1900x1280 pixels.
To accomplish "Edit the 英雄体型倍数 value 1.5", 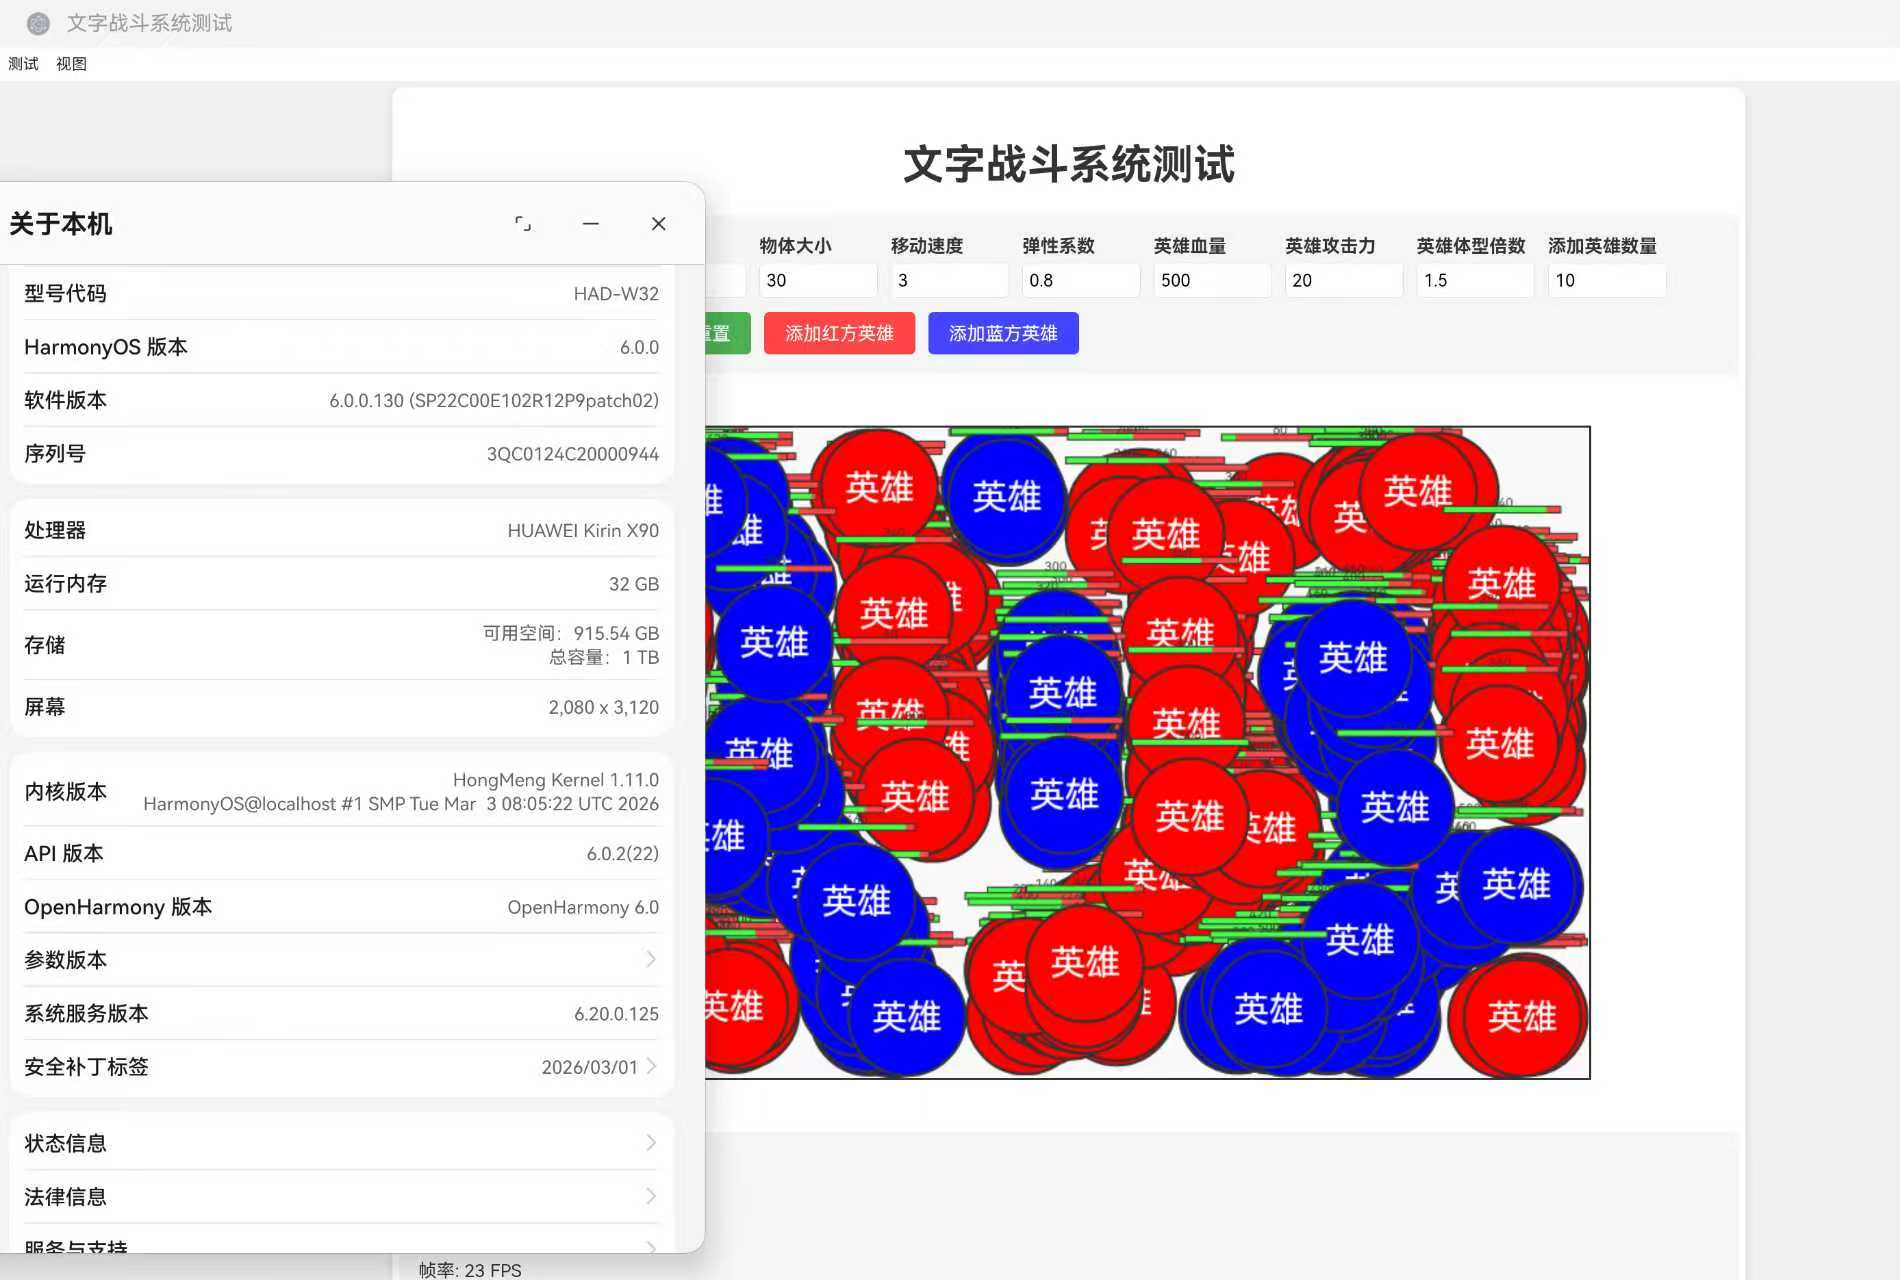I will point(1475,280).
